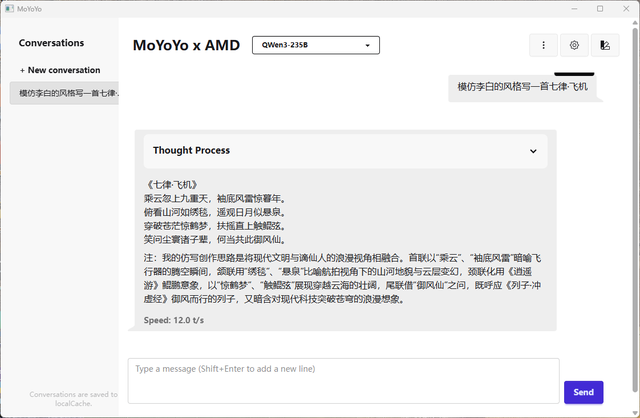This screenshot has height=418, width=640.
Task: Minimize the MoYoYo window
Action: [574, 9]
